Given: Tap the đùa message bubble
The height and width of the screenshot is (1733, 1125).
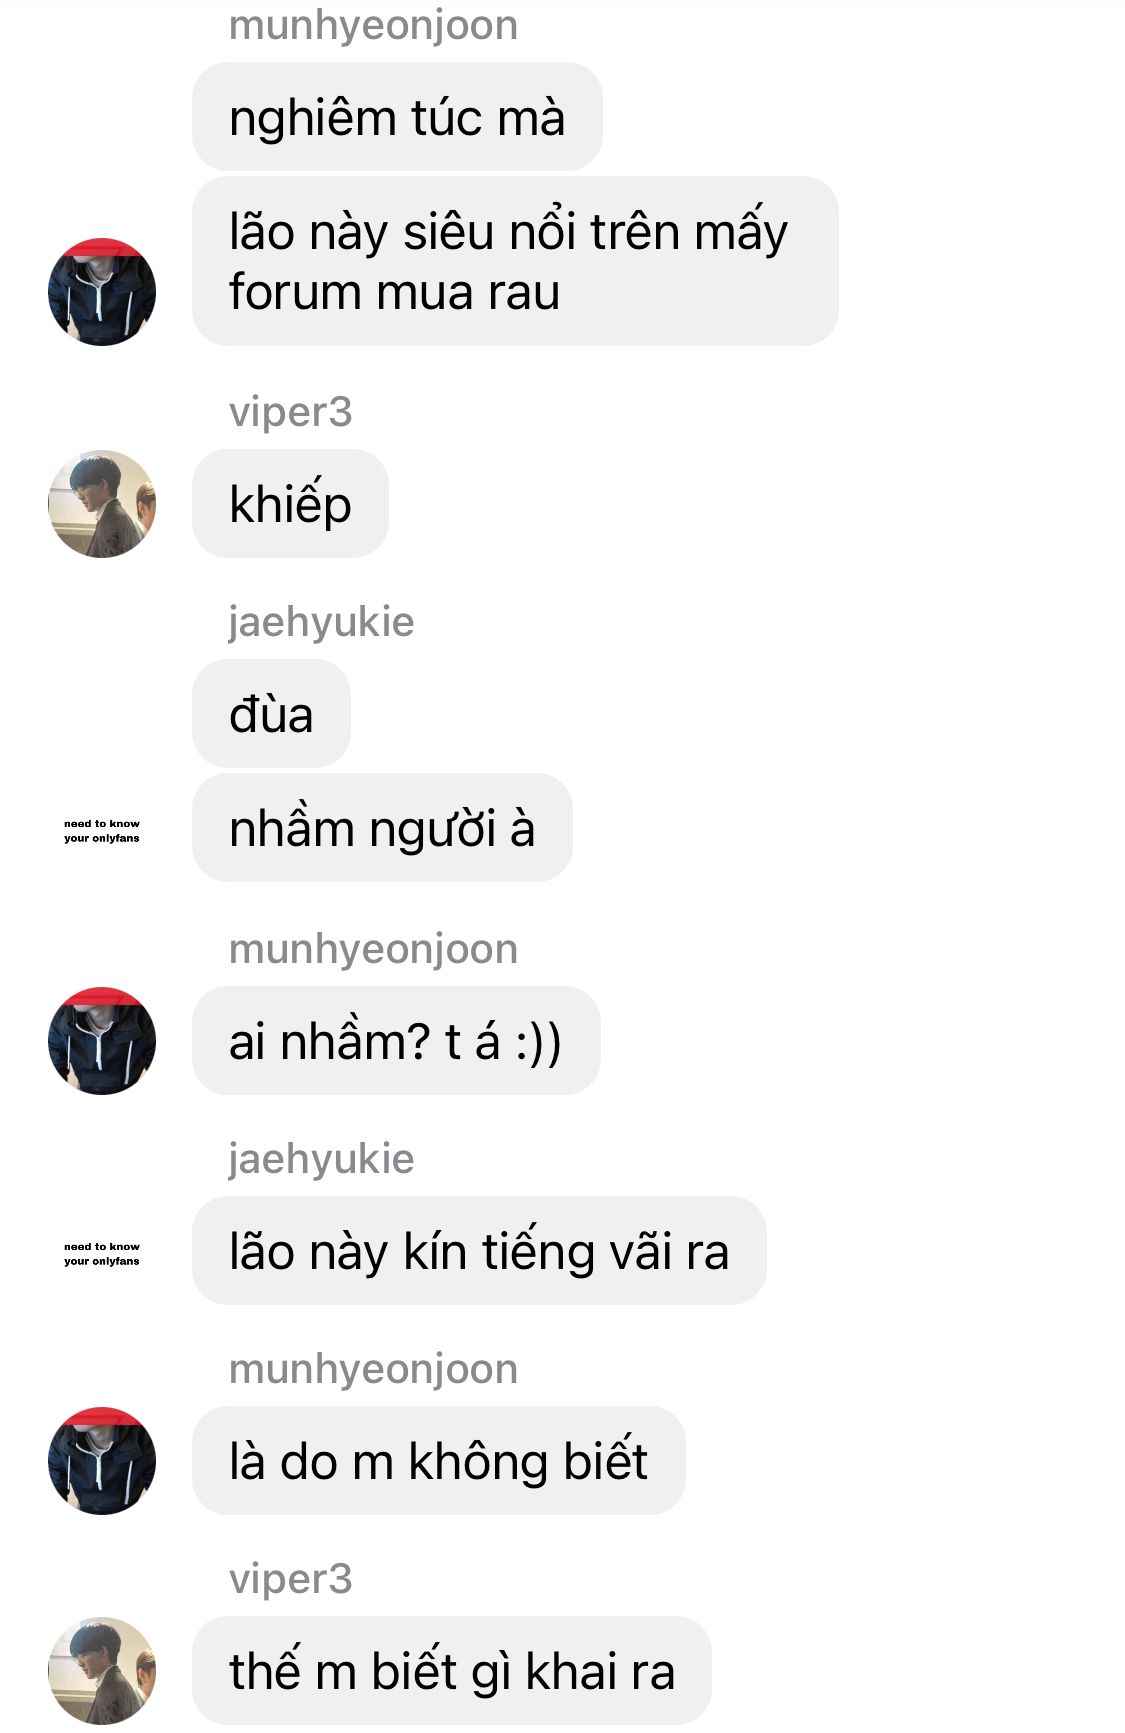Looking at the screenshot, I should pos(271,714).
